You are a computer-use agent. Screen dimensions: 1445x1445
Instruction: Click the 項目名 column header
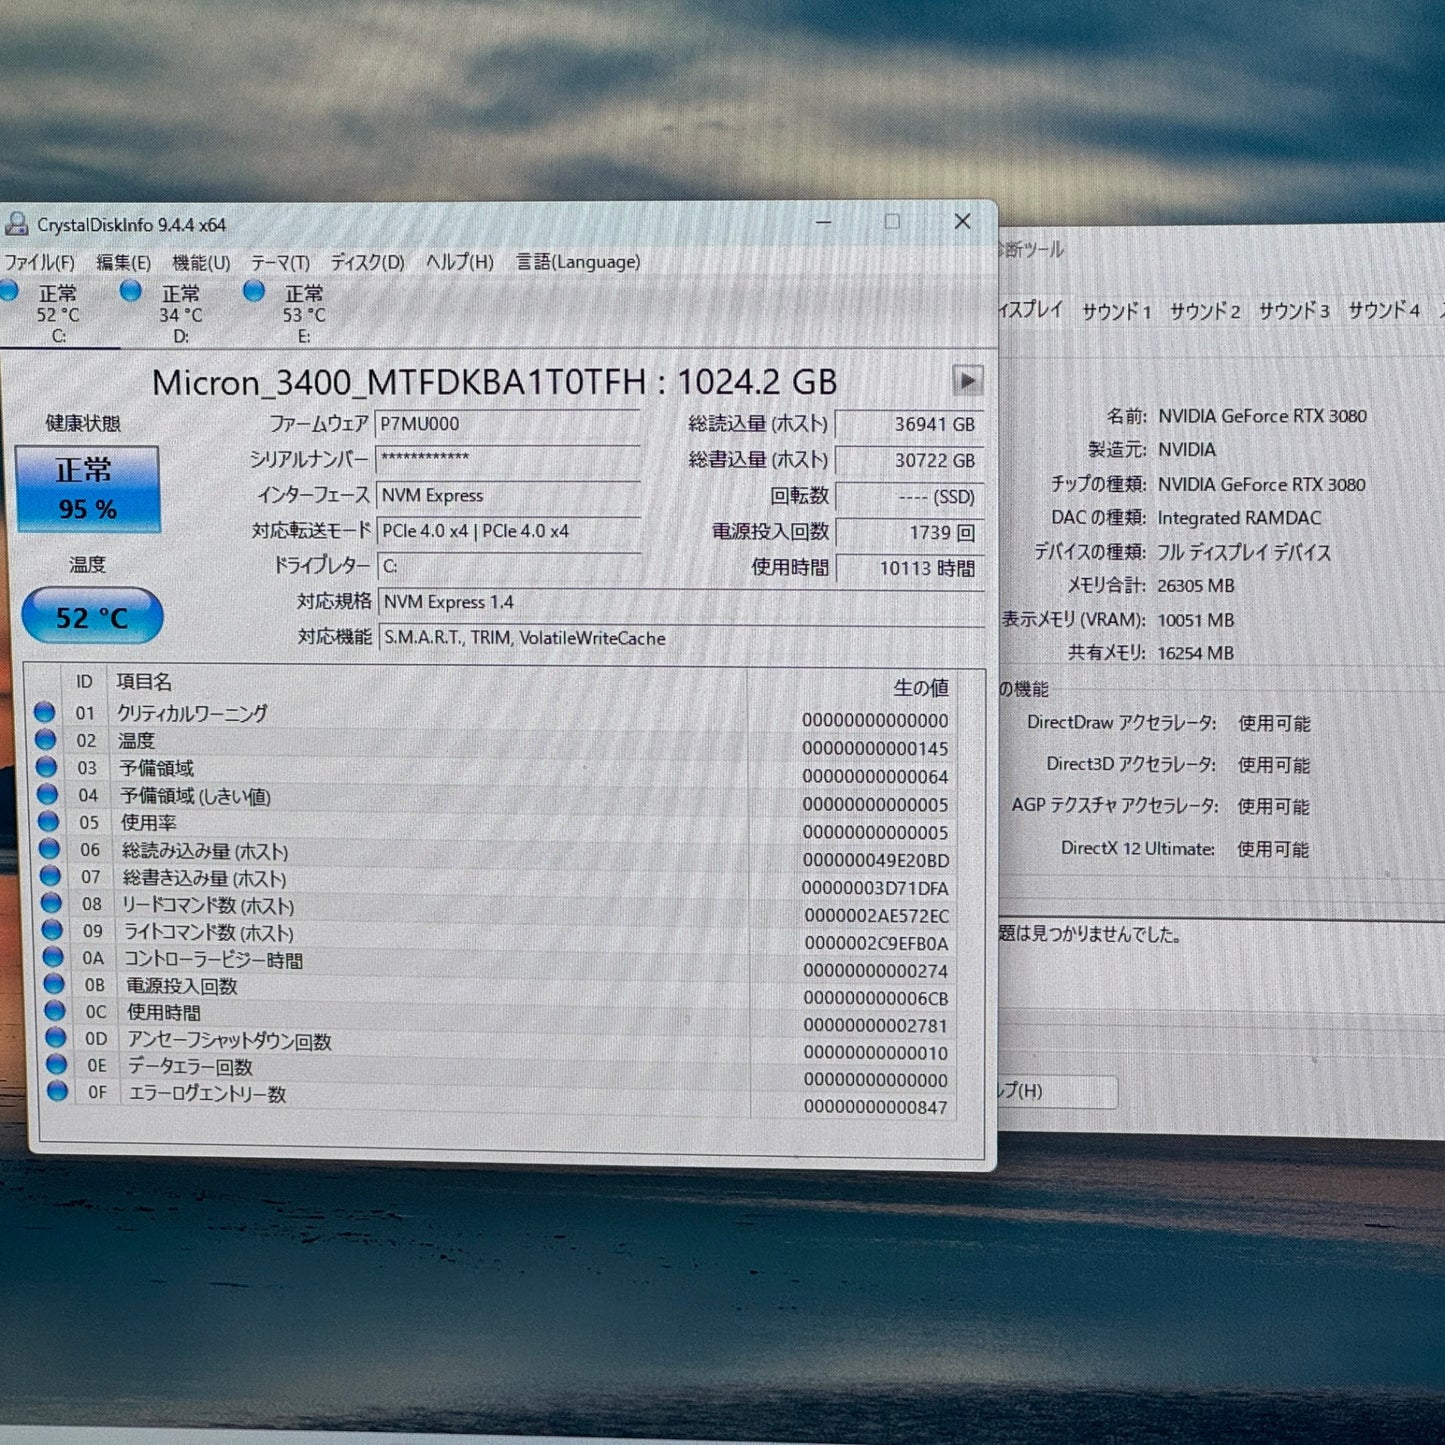tap(144, 682)
